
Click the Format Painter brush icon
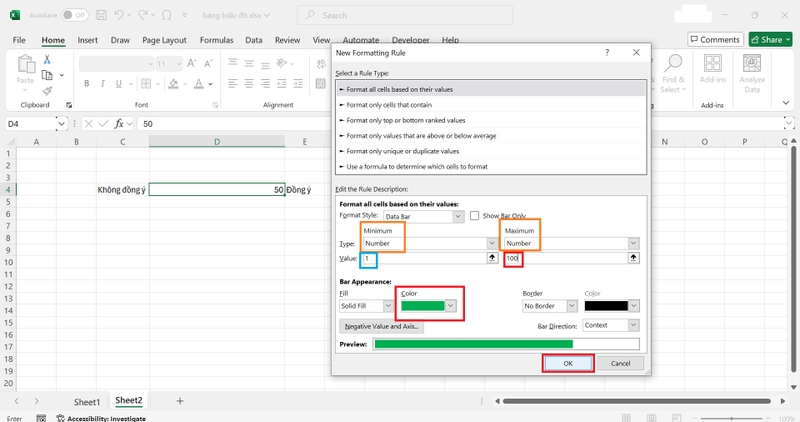pos(47,91)
